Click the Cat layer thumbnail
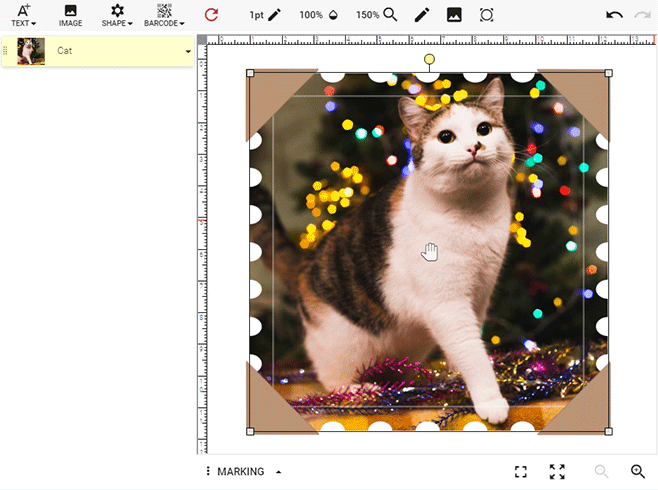This screenshot has width=658, height=490. (31, 51)
